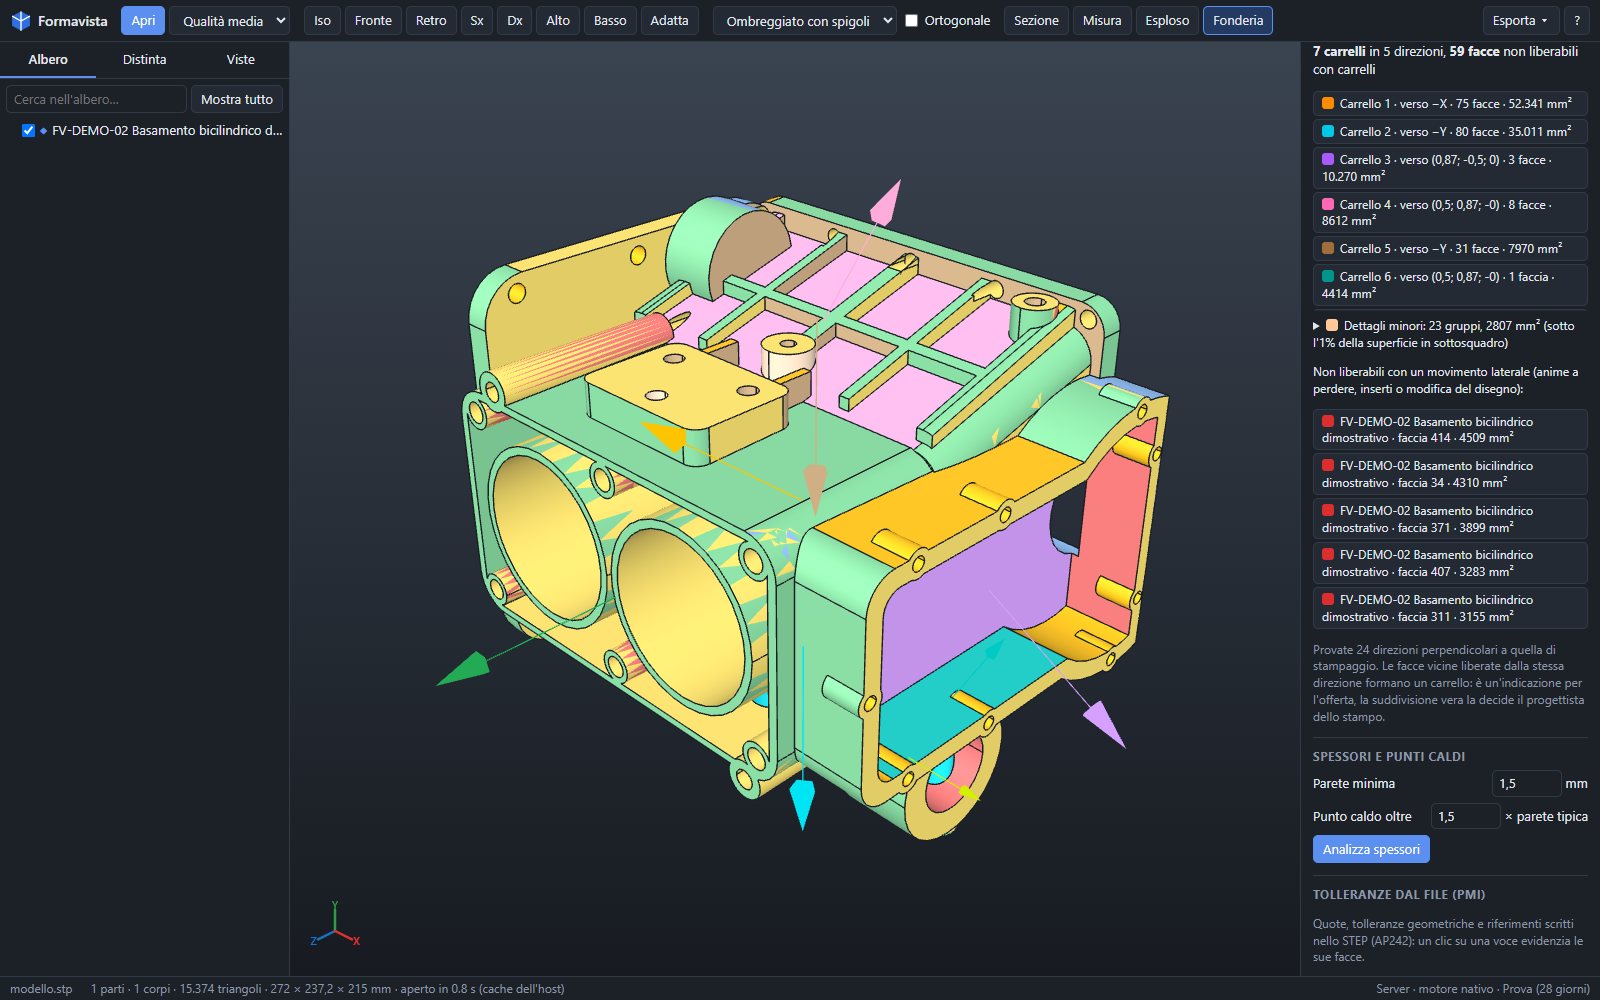Image resolution: width=1600 pixels, height=1000 pixels.
Task: Activate the Esploso tool
Action: pos(1167,21)
